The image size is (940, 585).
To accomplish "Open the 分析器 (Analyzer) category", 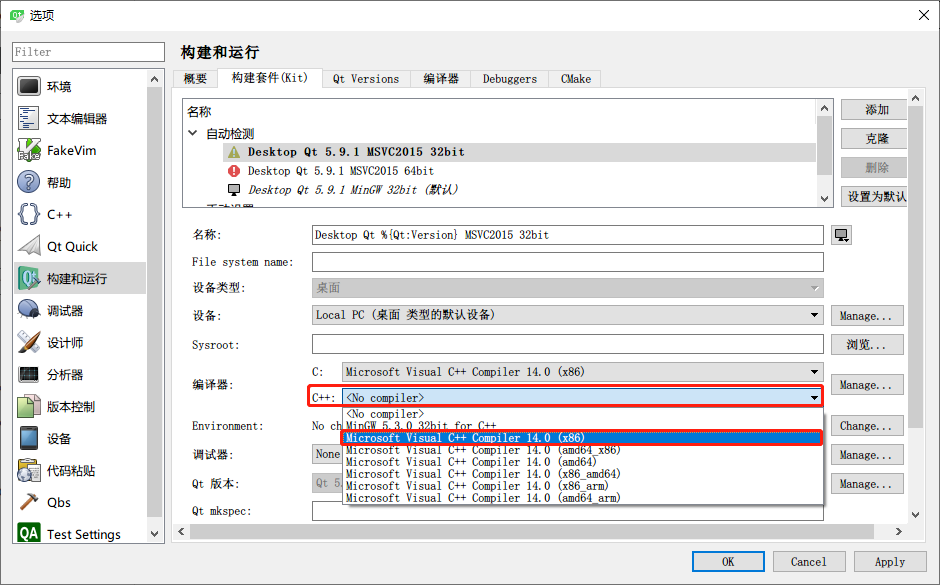I will [80, 375].
